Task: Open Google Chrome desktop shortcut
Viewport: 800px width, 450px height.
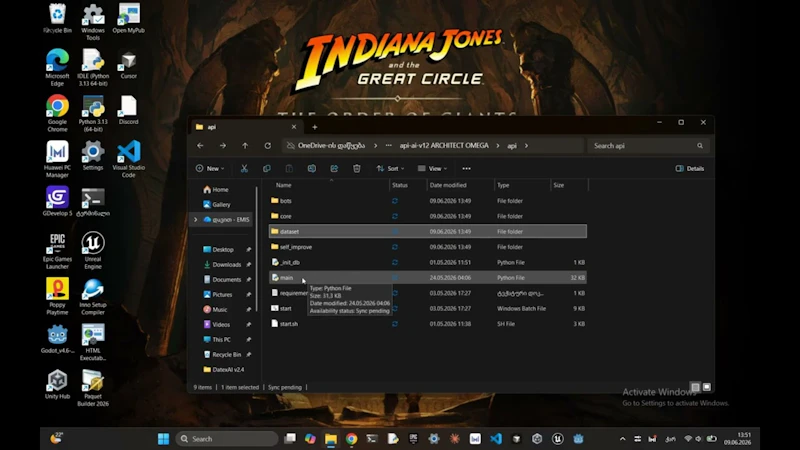Action: pos(57,113)
